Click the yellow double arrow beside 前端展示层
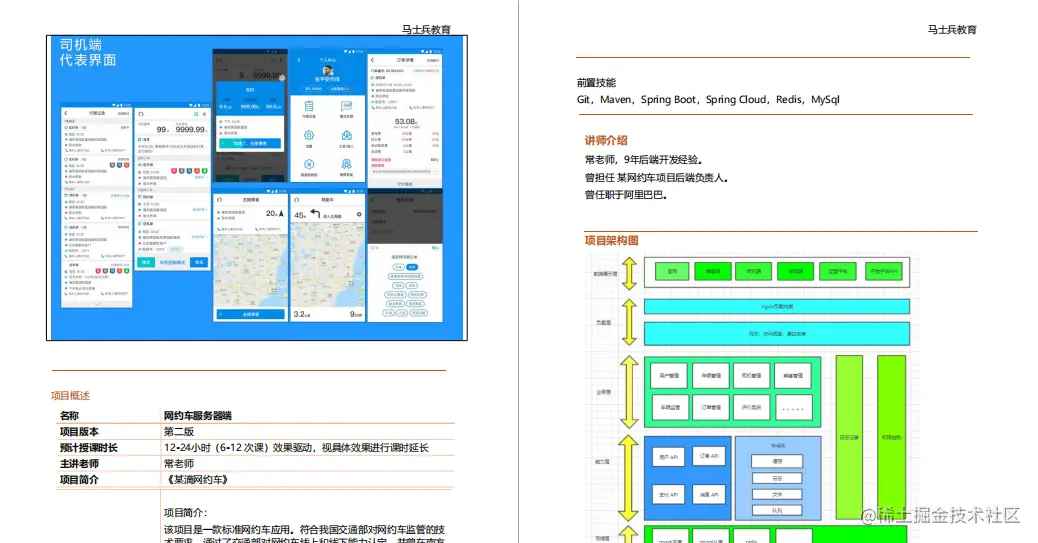 click(630, 273)
